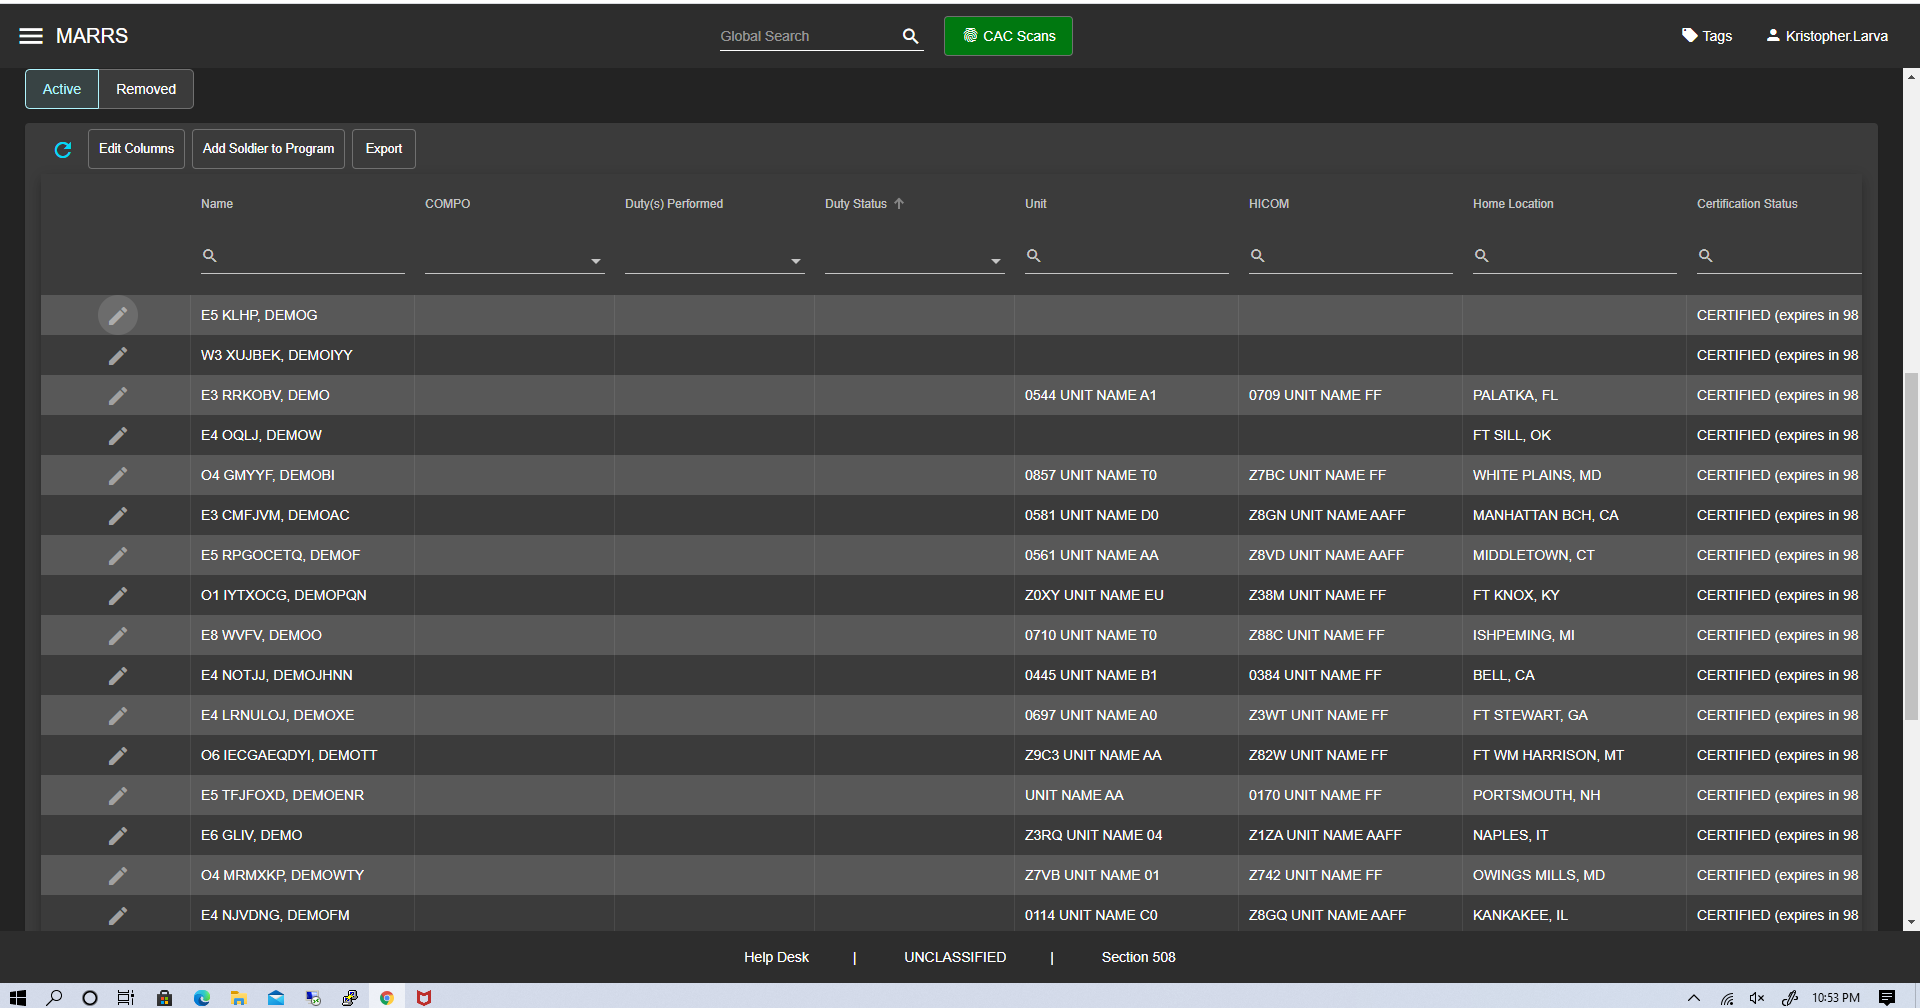Open Kristopher.Larva user menu

[x=1827, y=36]
